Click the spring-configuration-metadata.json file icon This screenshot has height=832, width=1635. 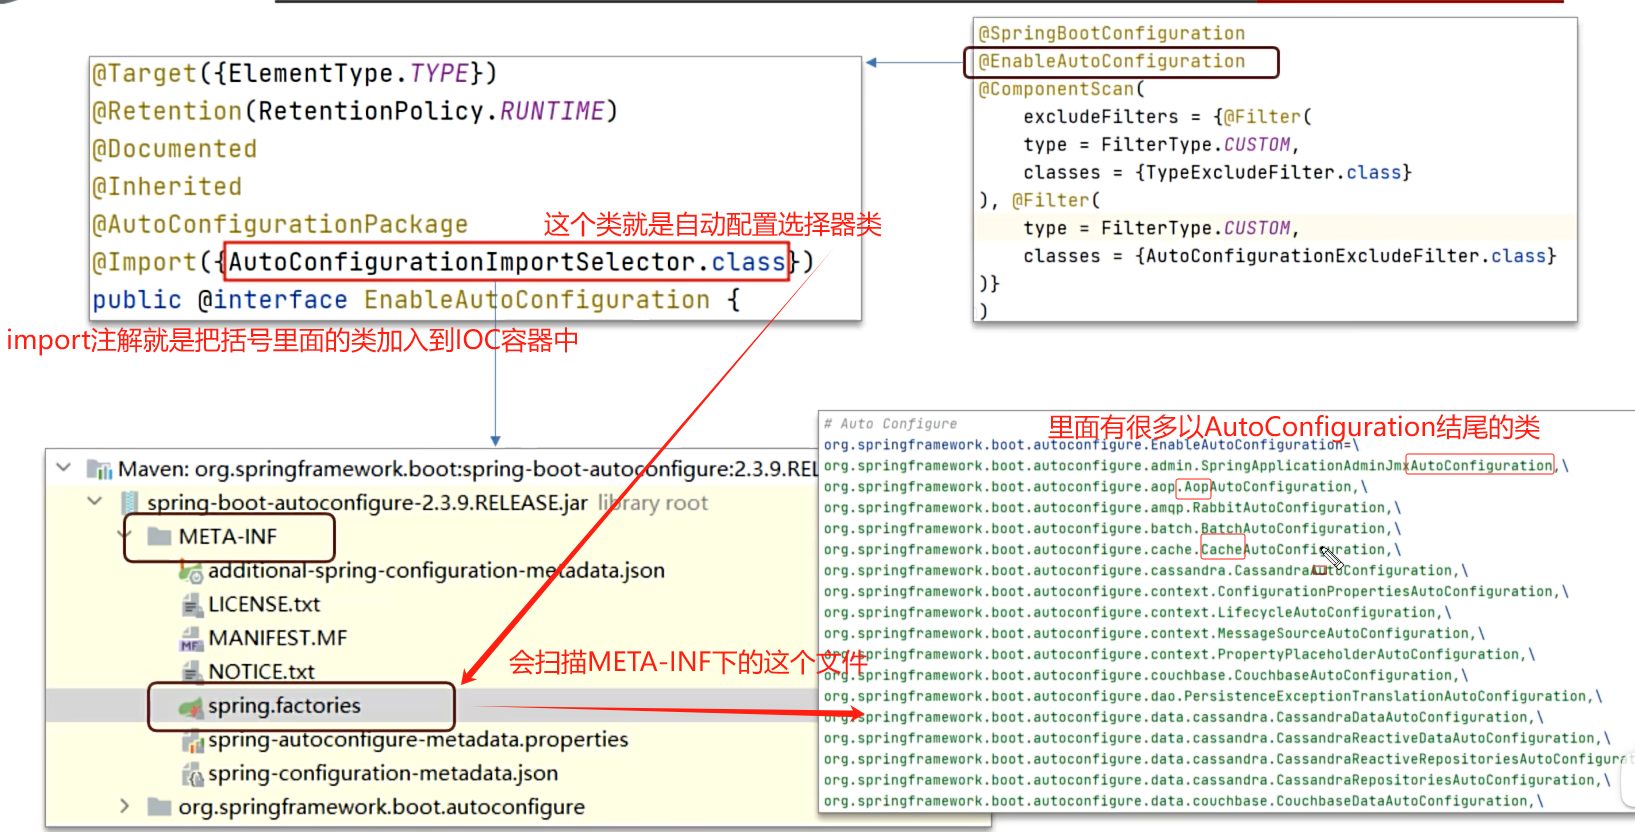click(x=192, y=774)
